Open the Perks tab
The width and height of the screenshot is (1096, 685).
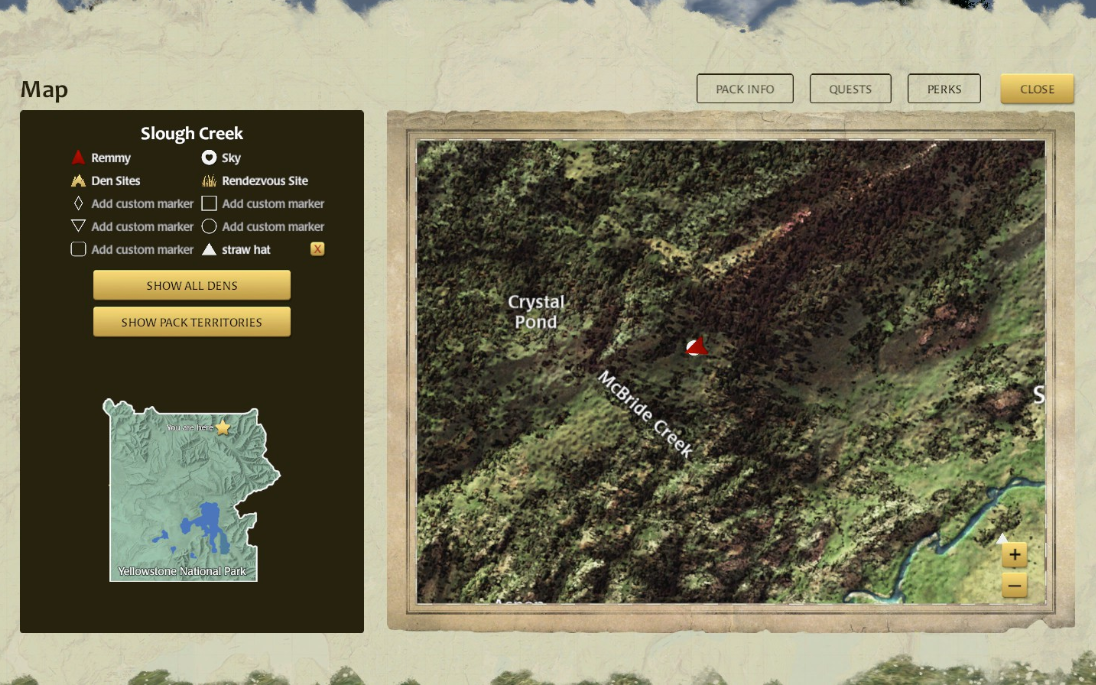(x=944, y=89)
